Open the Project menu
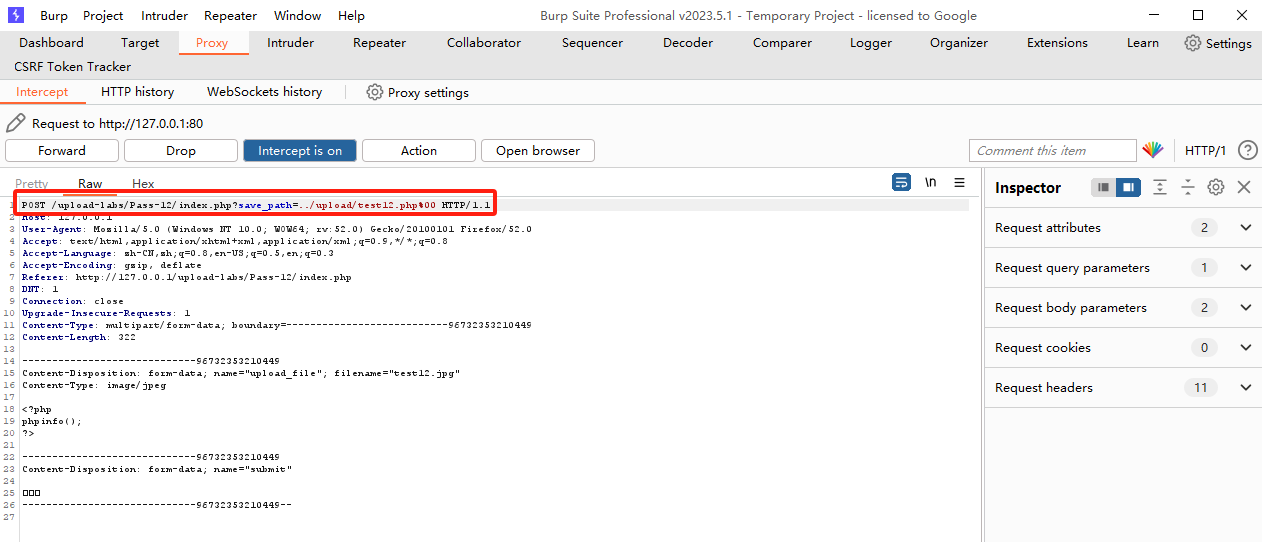The width and height of the screenshot is (1262, 542). (x=103, y=15)
